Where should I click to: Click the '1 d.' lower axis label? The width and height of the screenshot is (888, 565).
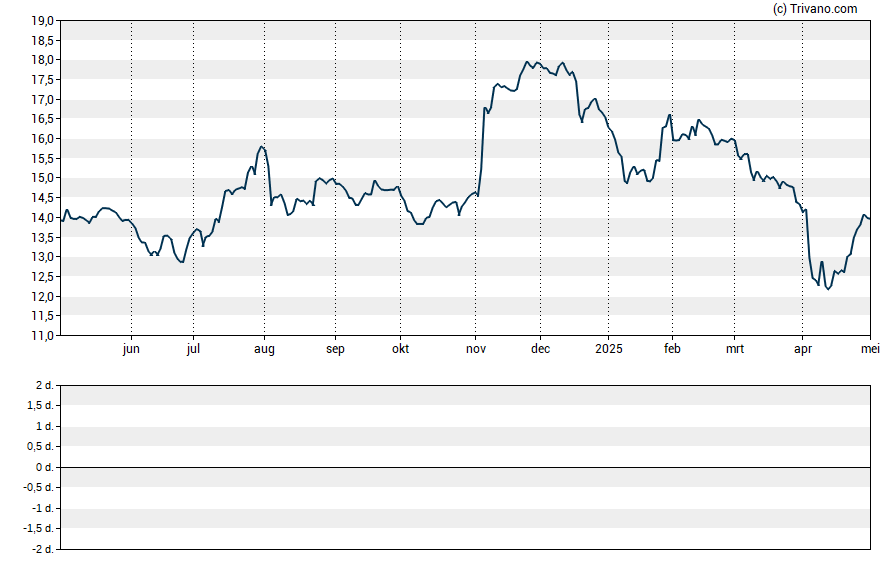(x=45, y=426)
